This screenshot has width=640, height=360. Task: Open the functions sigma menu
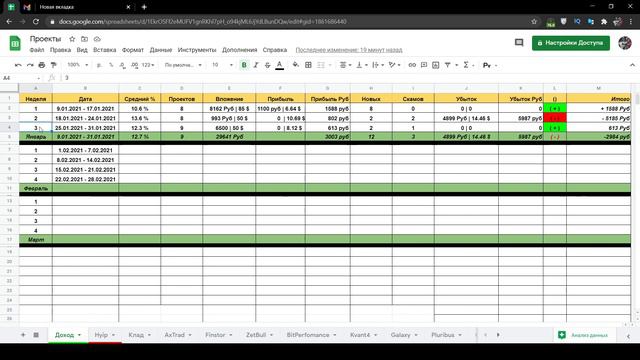coord(466,65)
